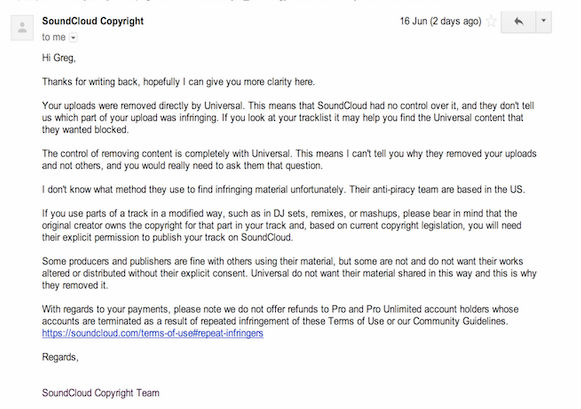Click paragraph starting 'The control of removing content'
Screen dimensions: 581x409
point(289,159)
